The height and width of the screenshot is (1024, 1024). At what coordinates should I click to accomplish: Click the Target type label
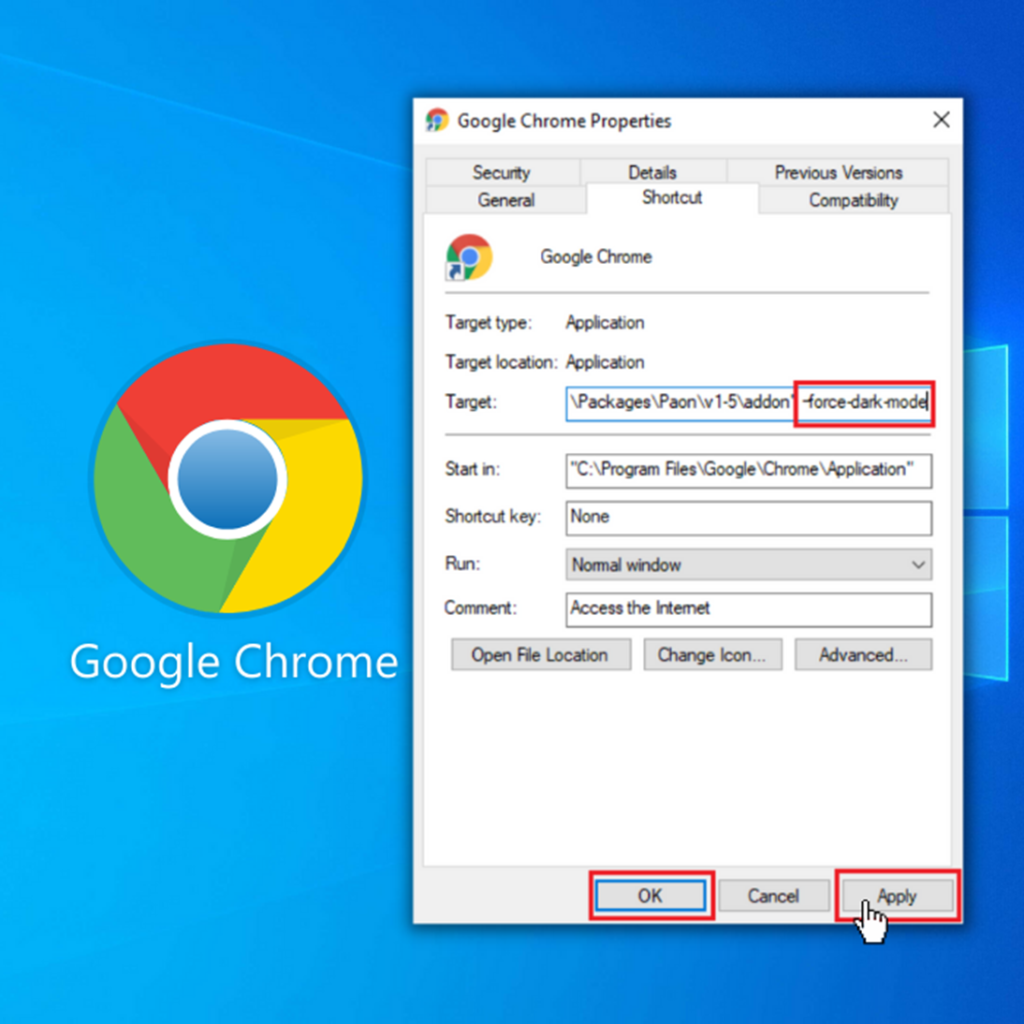pos(488,323)
